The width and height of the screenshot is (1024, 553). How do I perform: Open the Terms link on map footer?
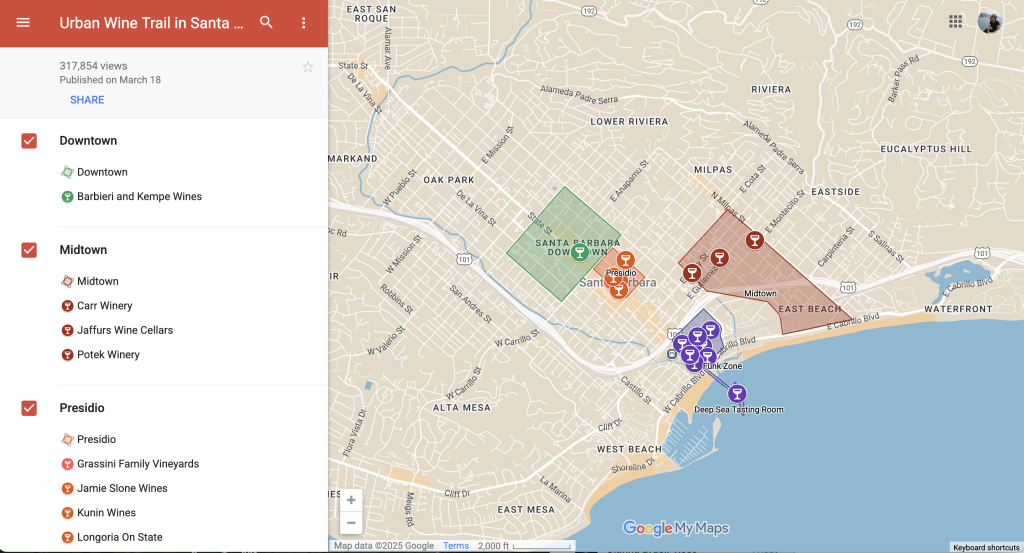coord(456,546)
